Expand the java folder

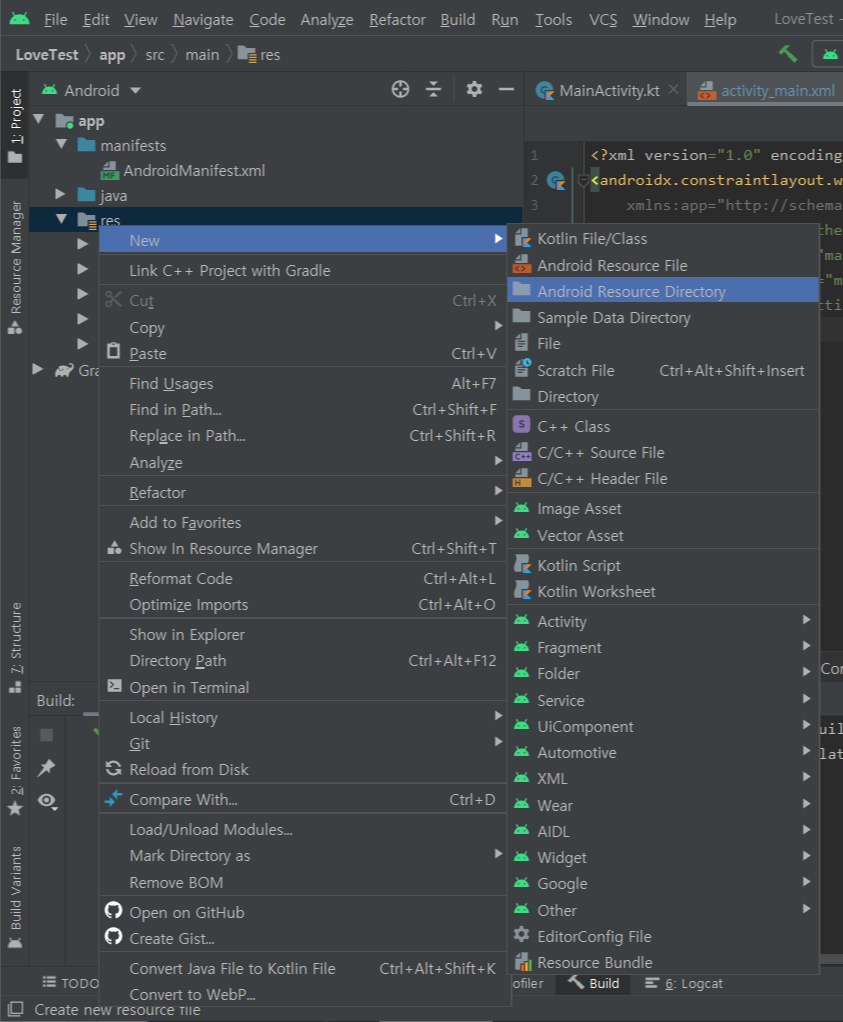[61, 194]
